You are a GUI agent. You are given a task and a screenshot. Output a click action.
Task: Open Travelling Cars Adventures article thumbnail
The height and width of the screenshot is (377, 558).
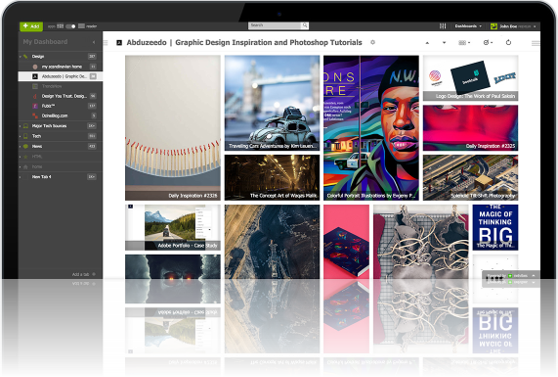coord(272,103)
